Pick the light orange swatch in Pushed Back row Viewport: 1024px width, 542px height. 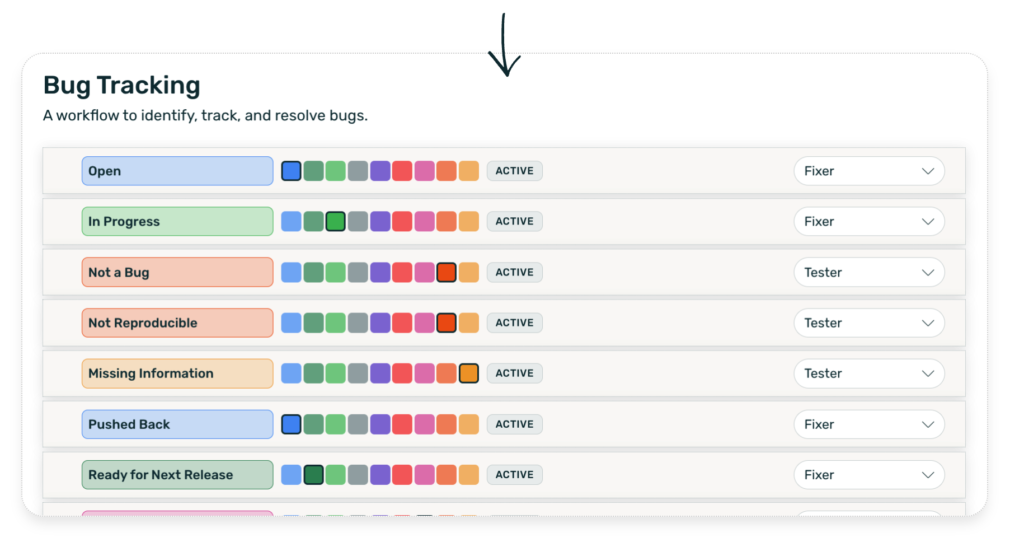pos(468,424)
